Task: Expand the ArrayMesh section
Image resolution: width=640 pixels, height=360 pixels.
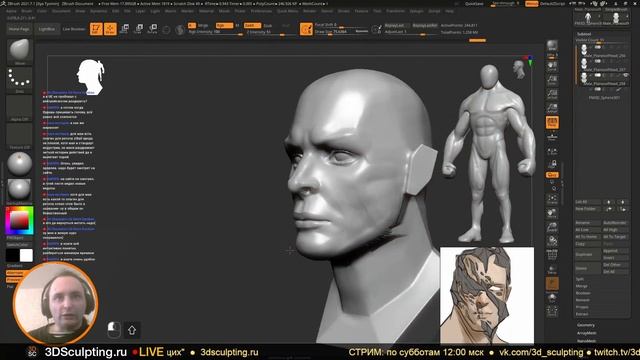Action: (587, 333)
